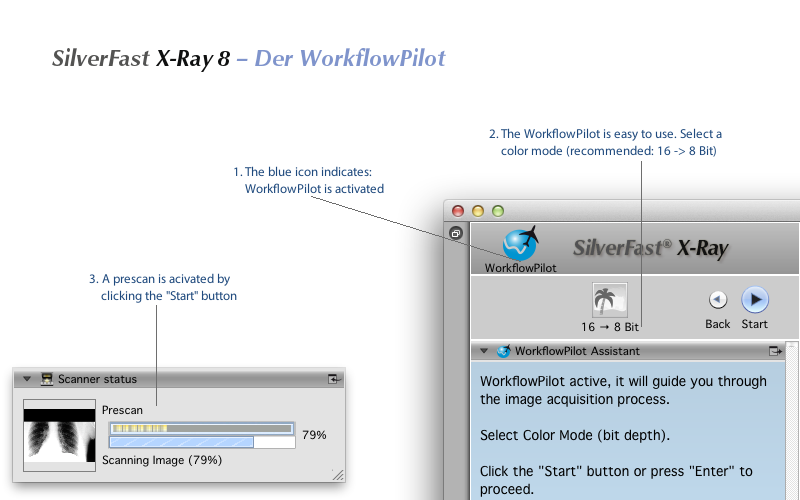Click the Assistant panel scrollbar up arrow
800x500 pixels.
793,349
